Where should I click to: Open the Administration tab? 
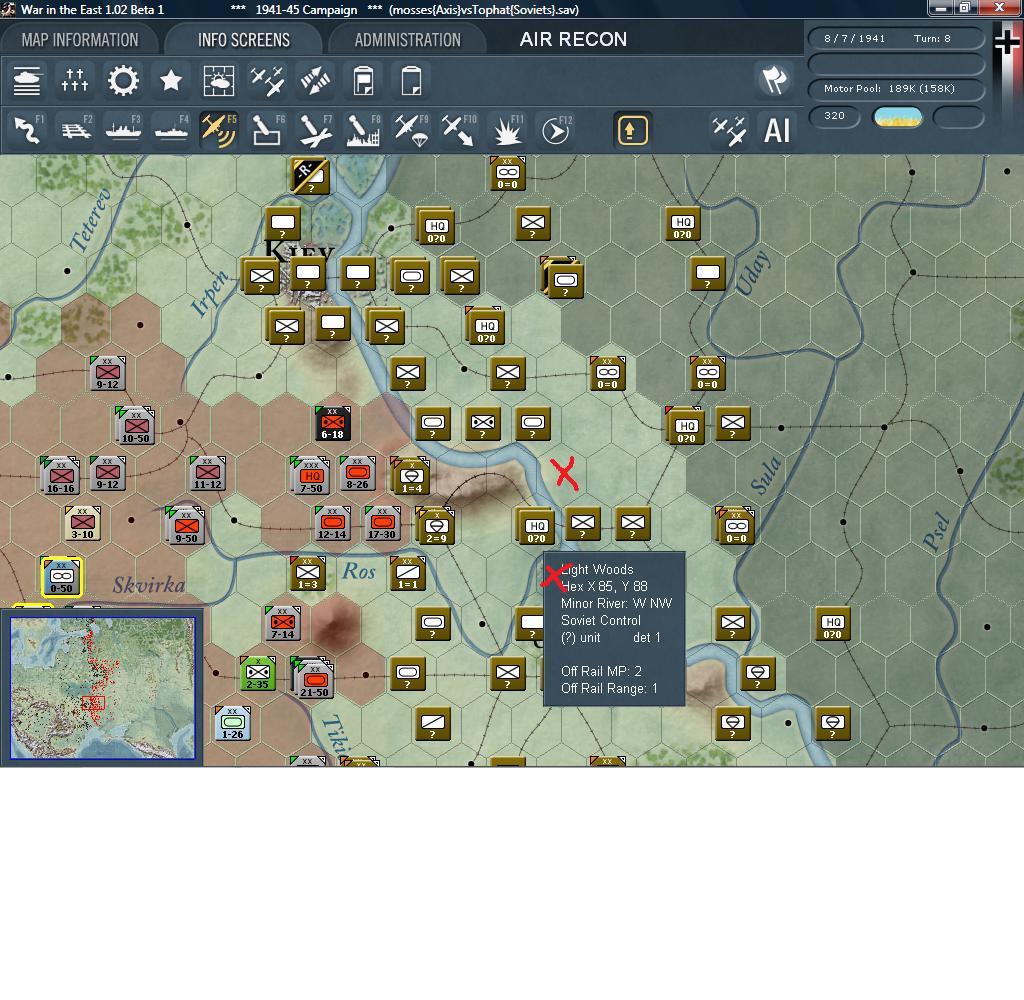[407, 40]
